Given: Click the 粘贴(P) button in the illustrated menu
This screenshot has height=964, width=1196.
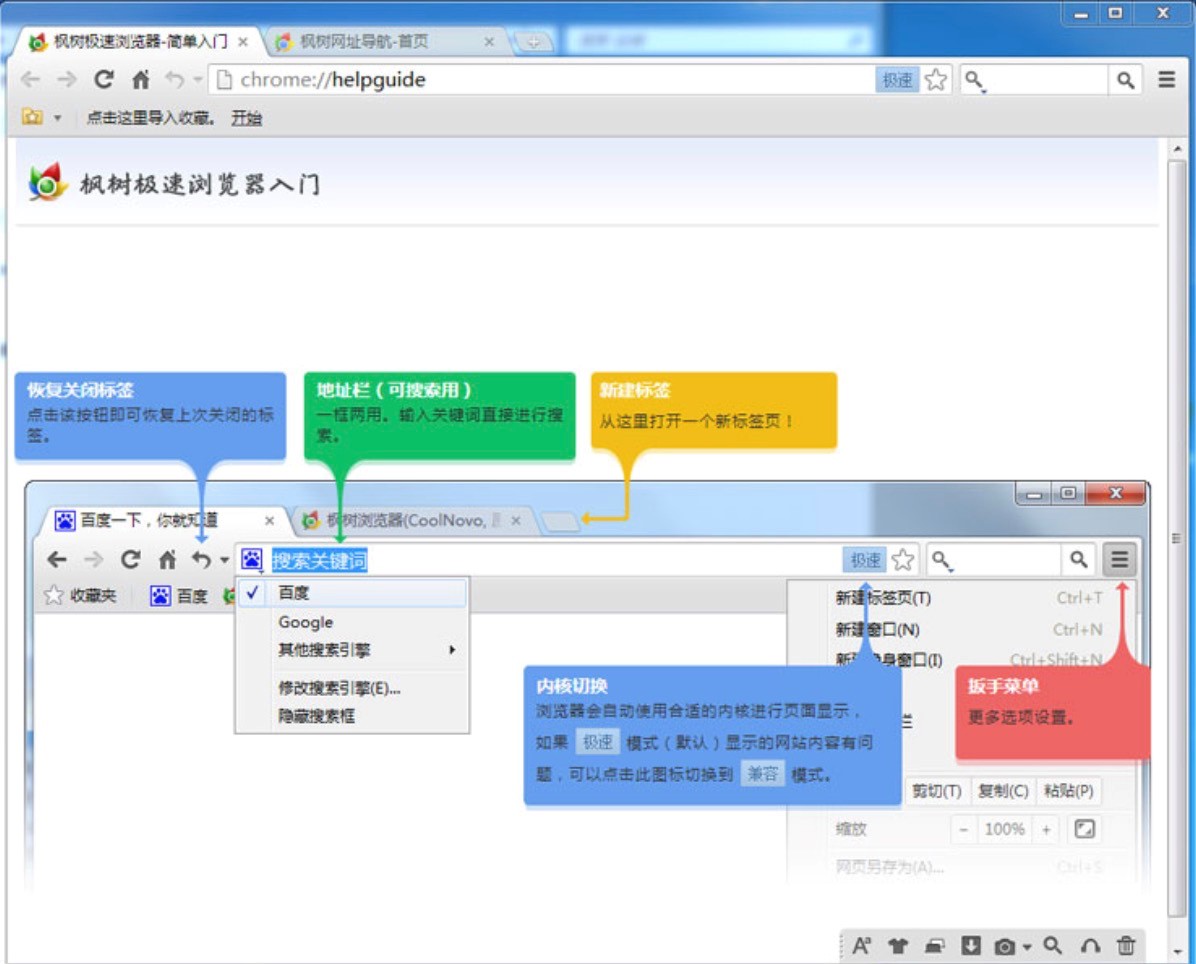Looking at the screenshot, I should coord(1069,791).
